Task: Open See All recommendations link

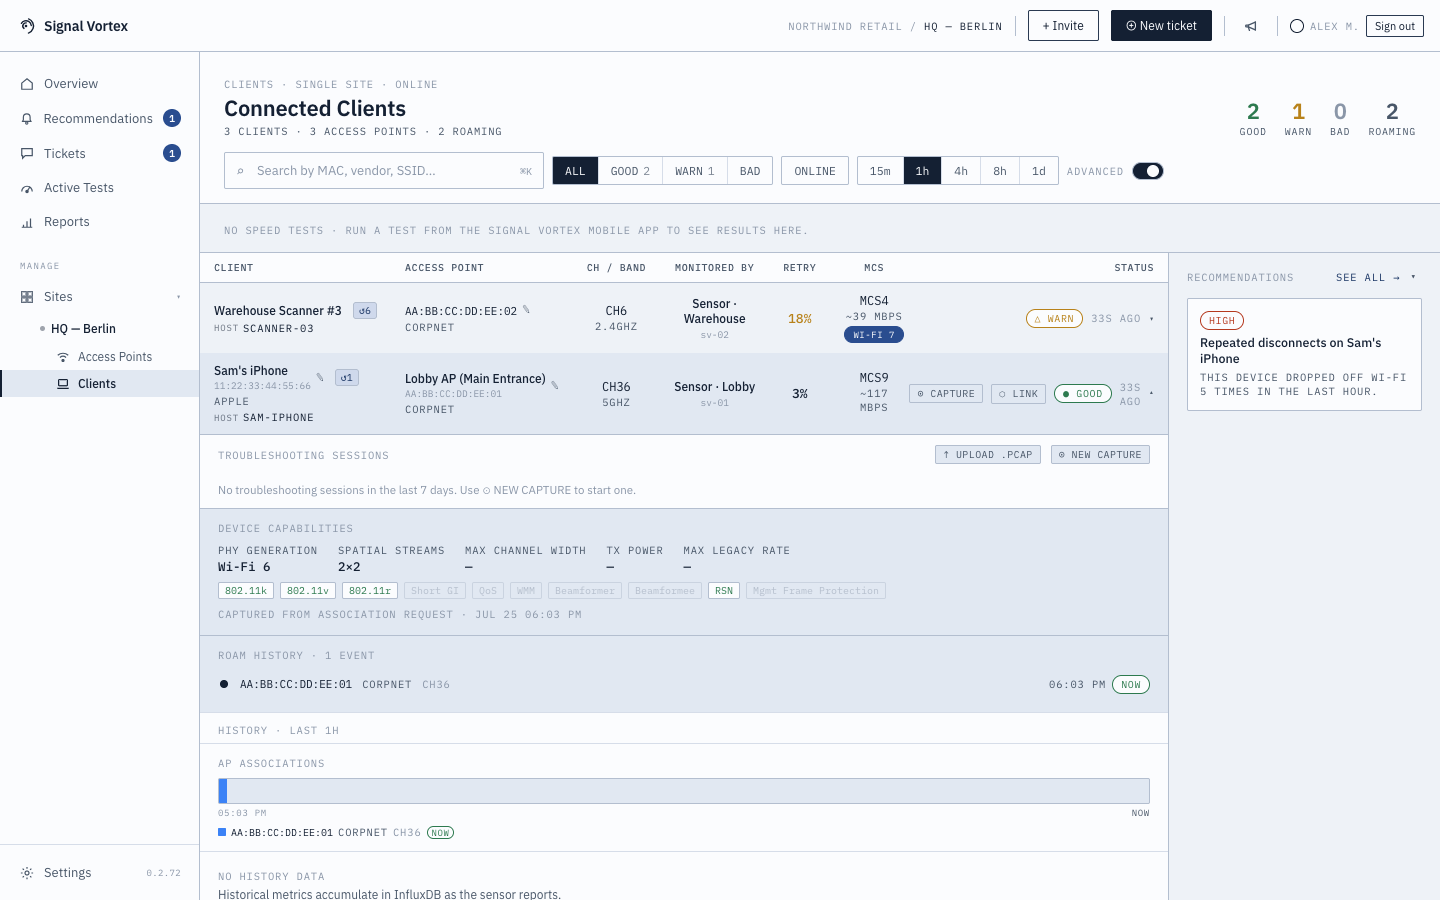Action: 1368,277
